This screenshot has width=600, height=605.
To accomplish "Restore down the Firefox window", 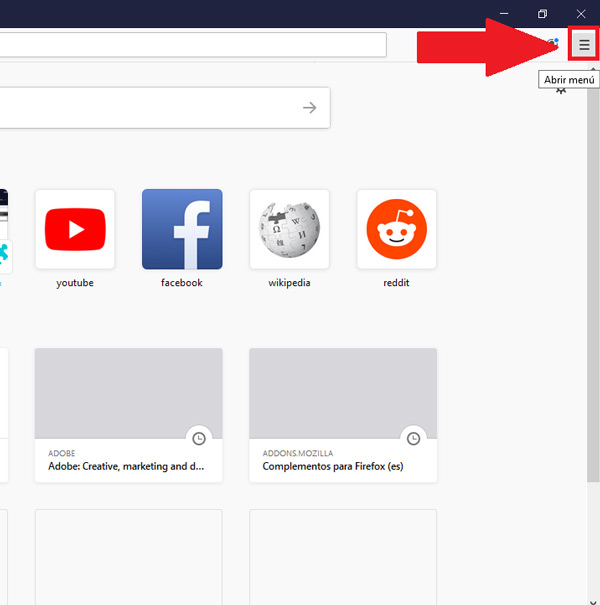I will point(542,14).
